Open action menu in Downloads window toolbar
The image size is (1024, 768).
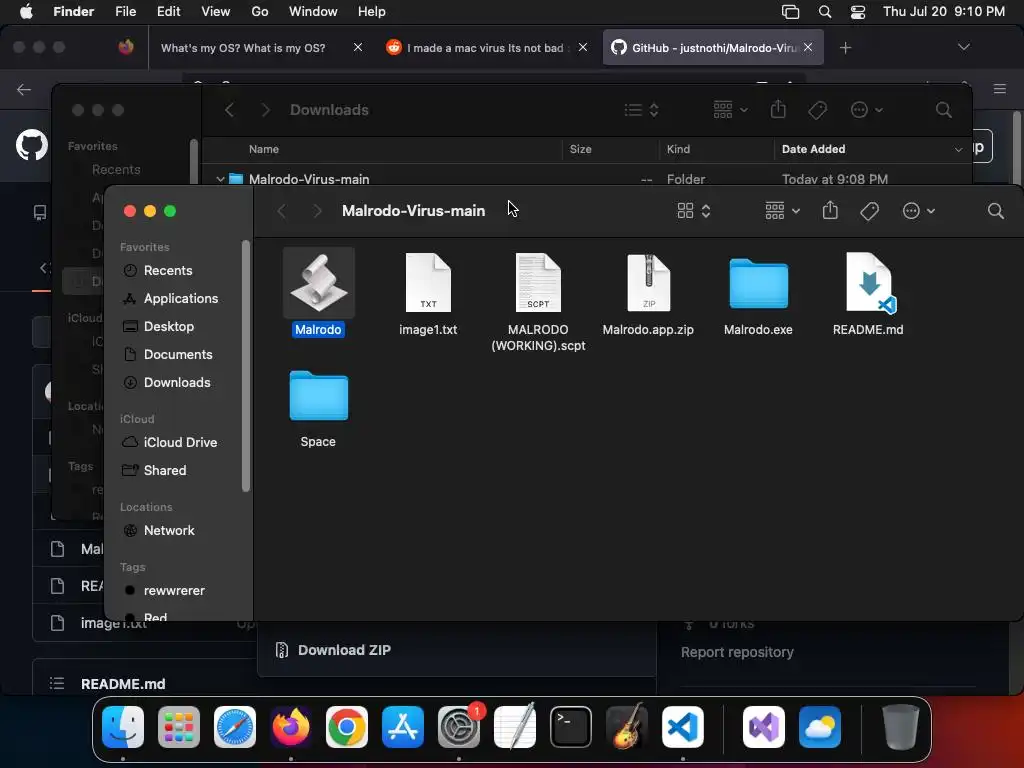pos(867,110)
